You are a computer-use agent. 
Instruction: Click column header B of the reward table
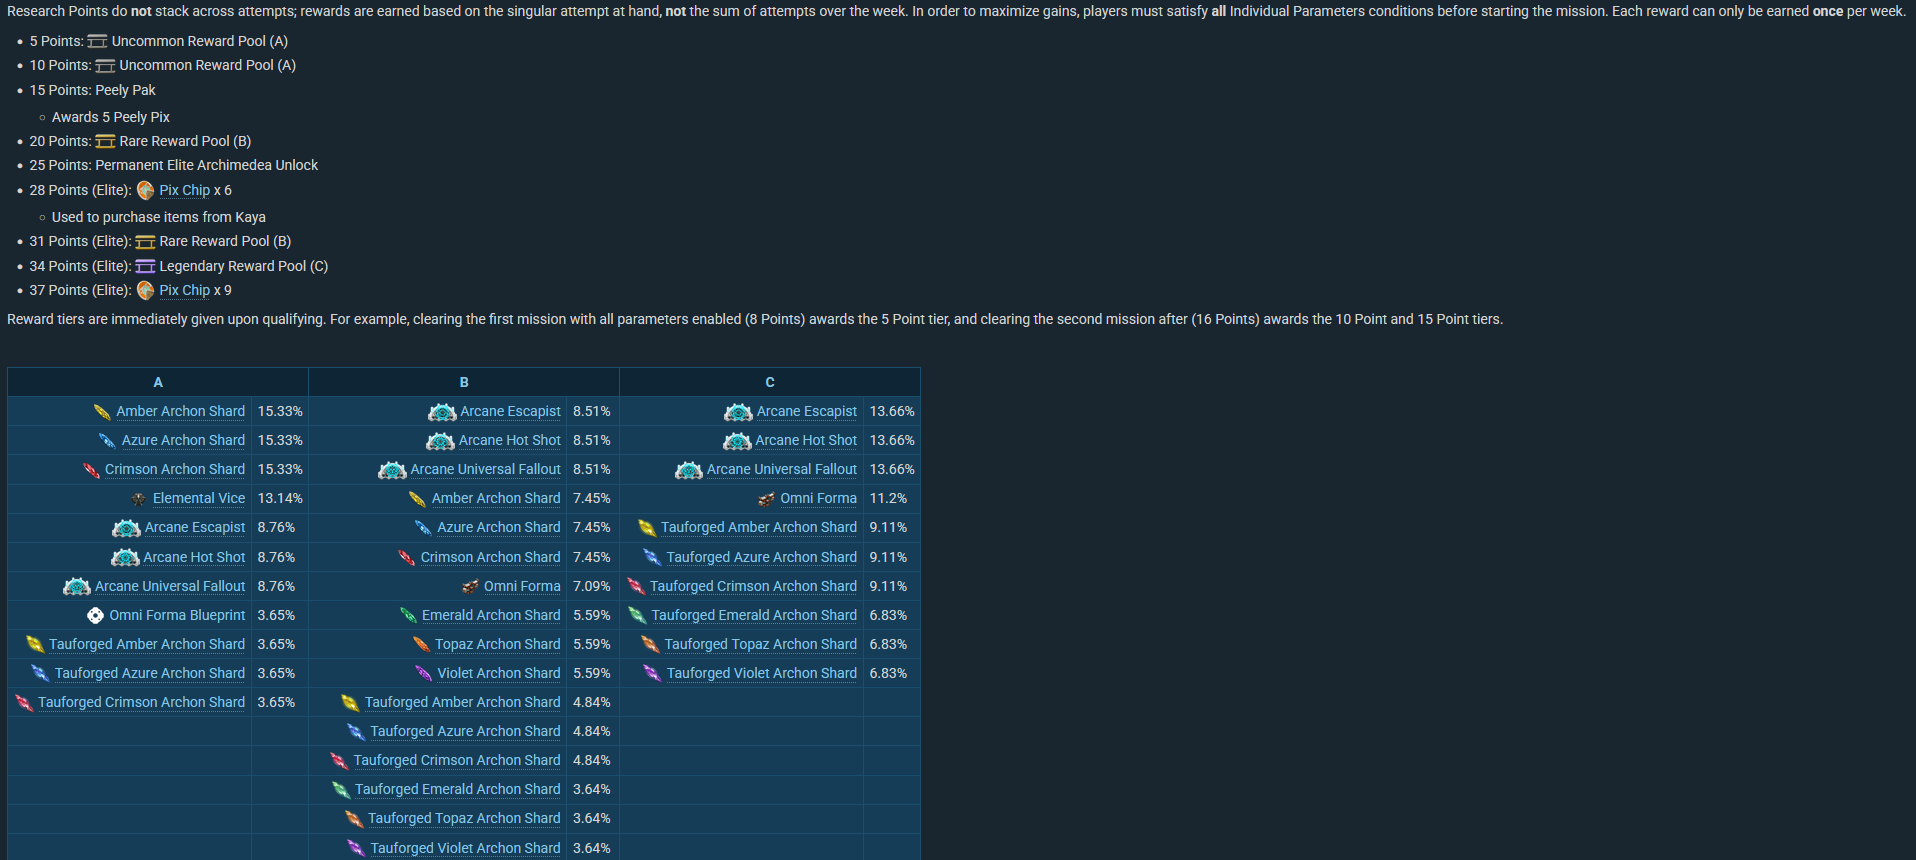[x=464, y=382]
